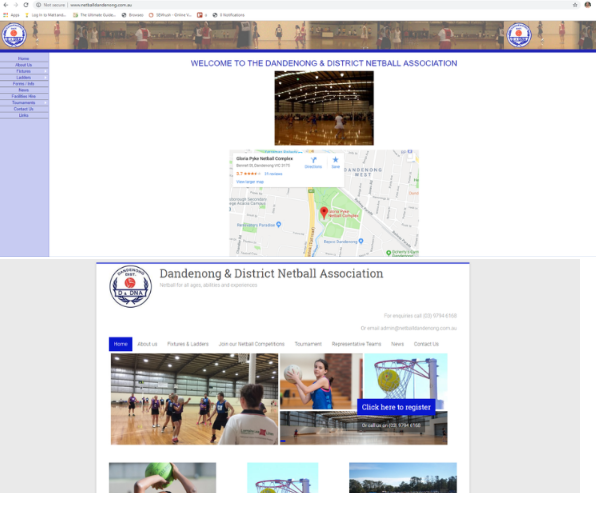
Task: Open 'Fixtures & Ladders' nav item
Action: pos(188,344)
